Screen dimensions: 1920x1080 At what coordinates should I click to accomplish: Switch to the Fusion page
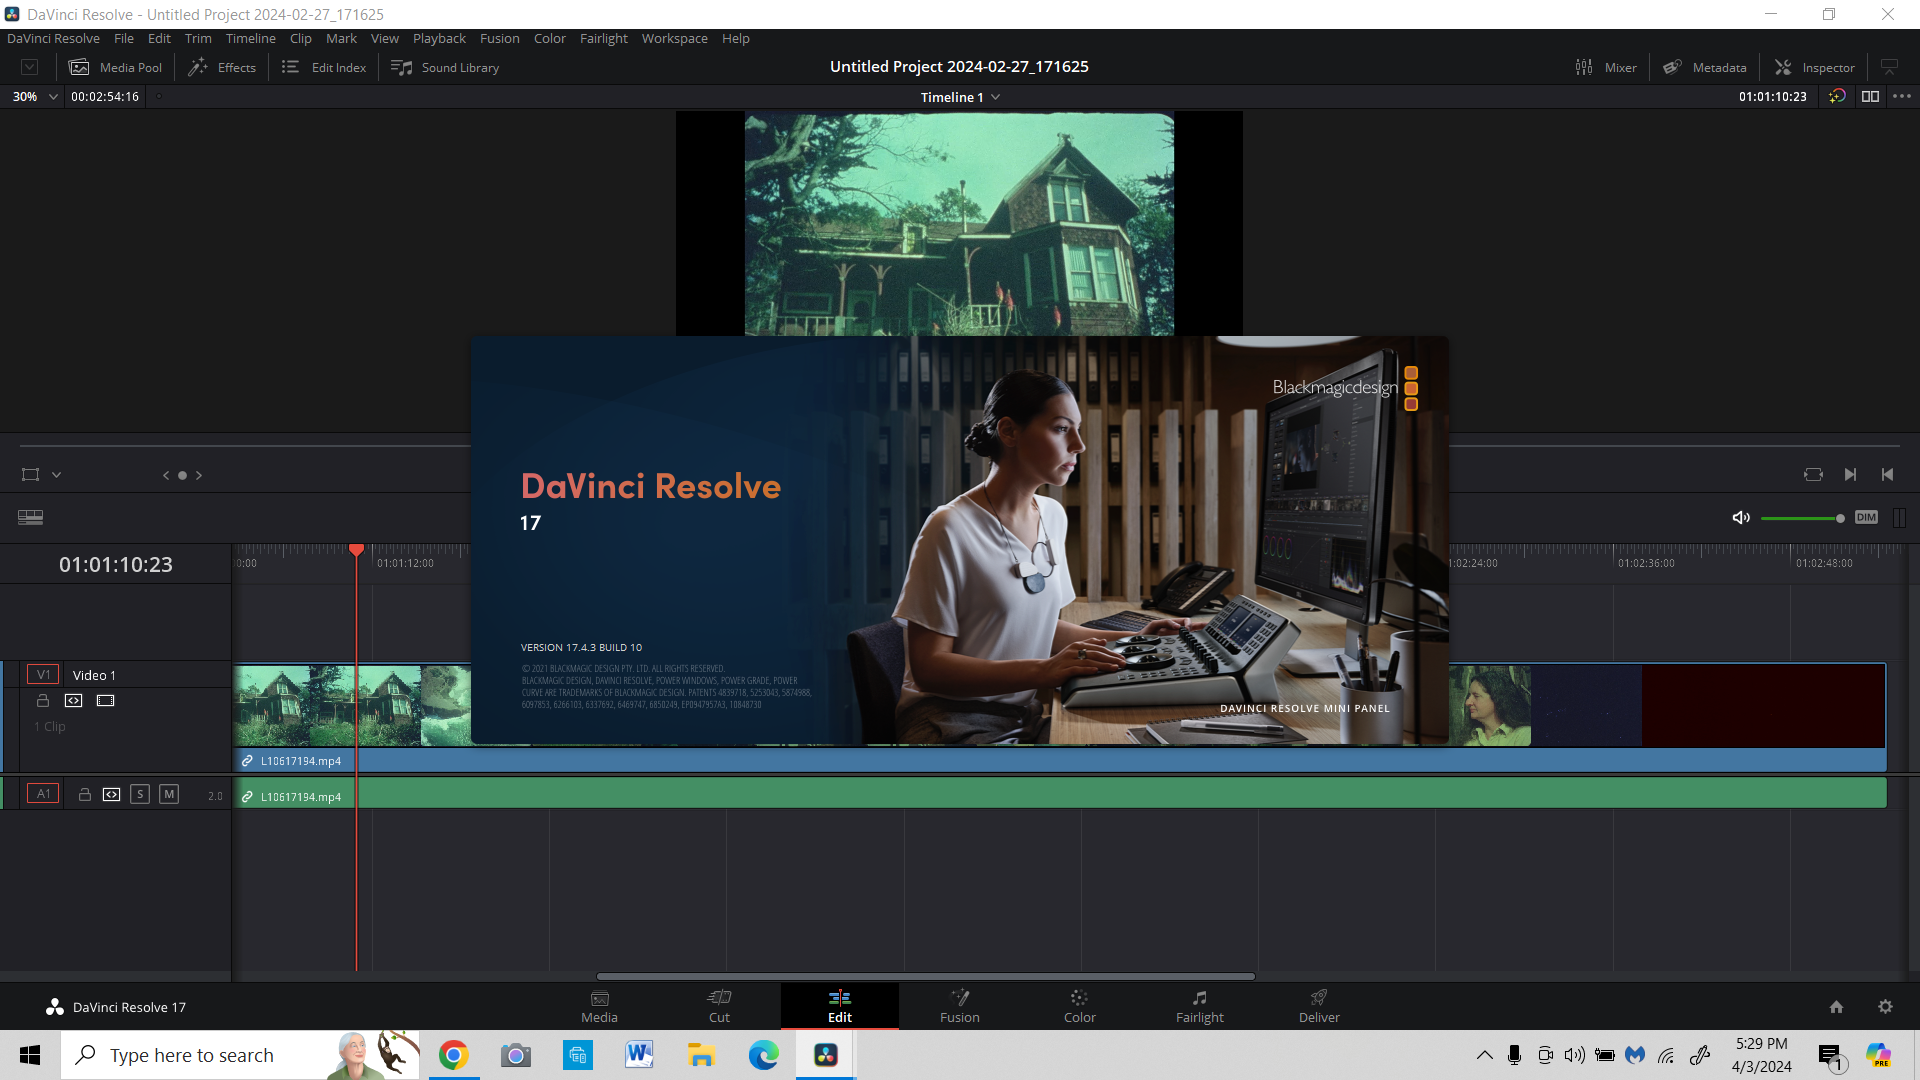959,1007
